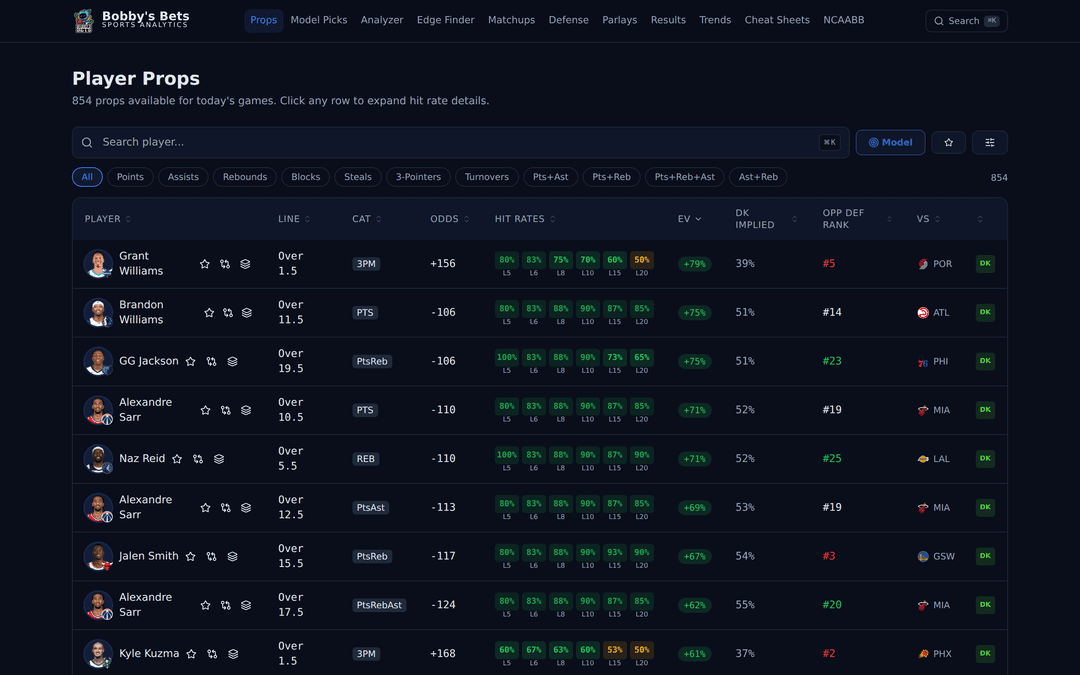1080x675 pixels.
Task: Filter props by Pts+Reb
Action: pos(612,177)
